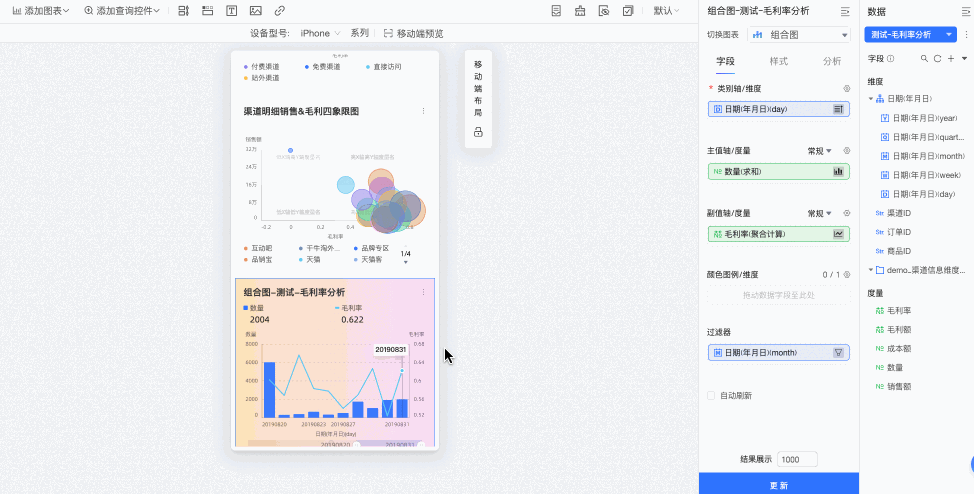
Task: Click the search fields magnifier icon
Action: click(x=924, y=58)
